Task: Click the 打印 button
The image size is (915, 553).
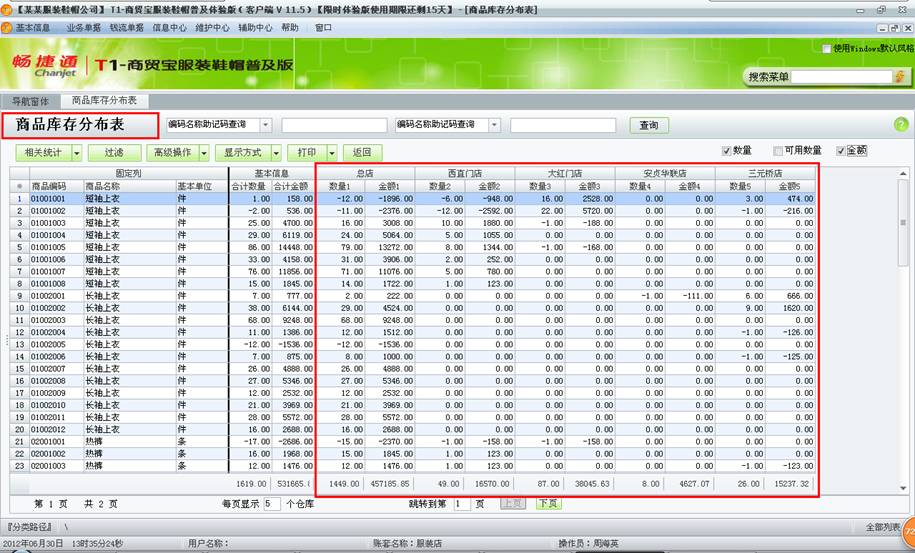Action: pos(307,153)
